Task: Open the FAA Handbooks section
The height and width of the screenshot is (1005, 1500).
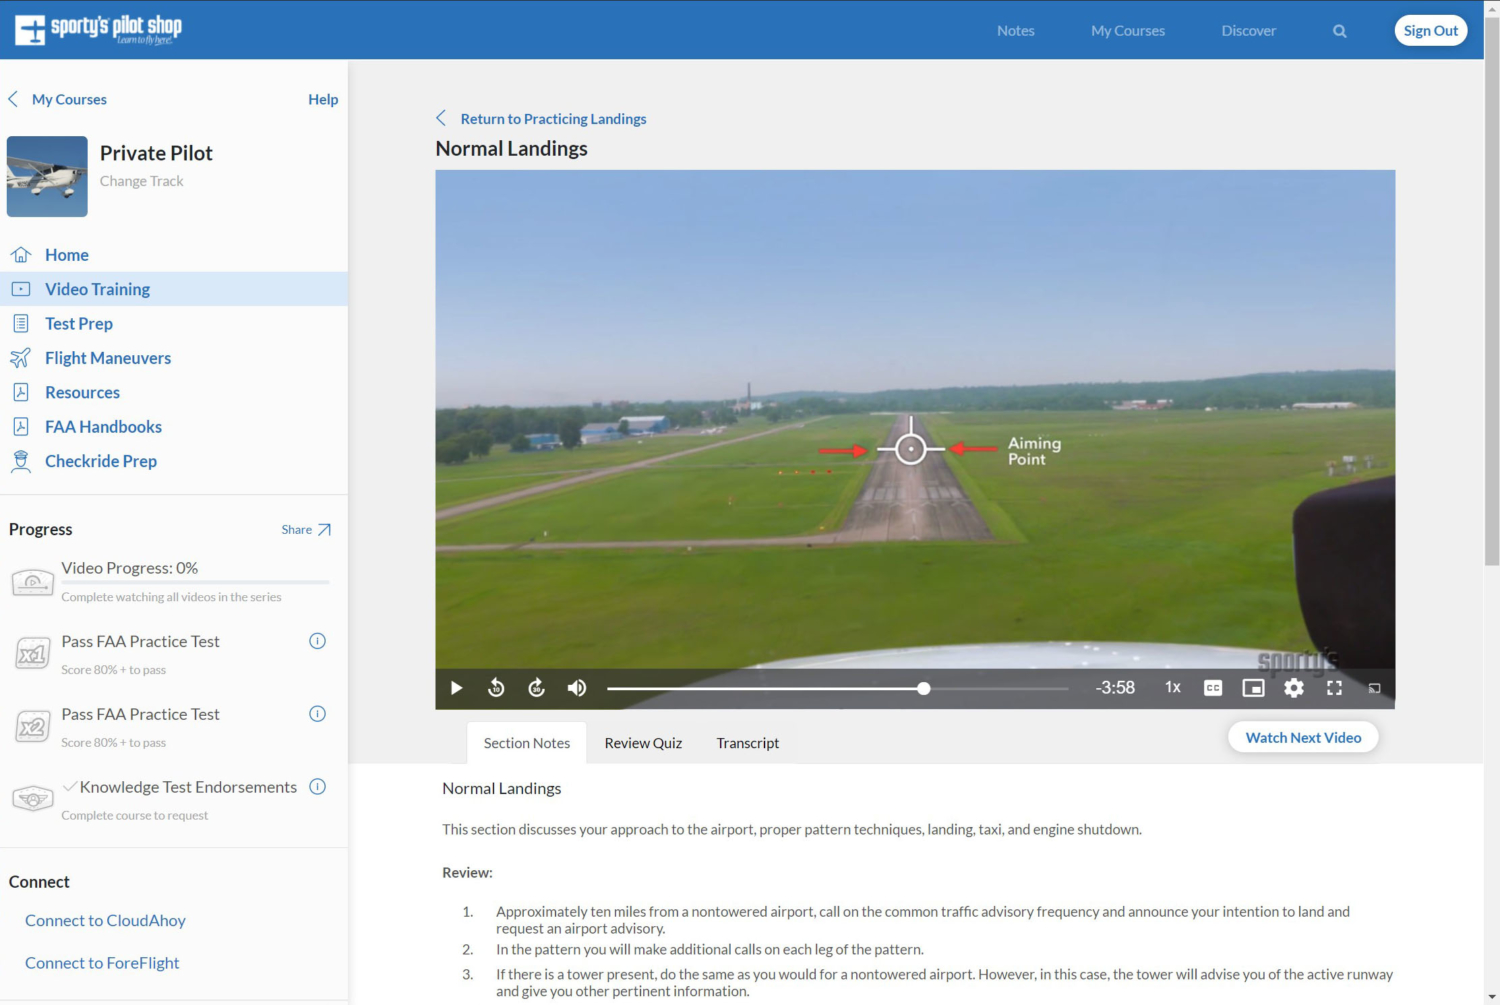Action: pyautogui.click(x=103, y=426)
